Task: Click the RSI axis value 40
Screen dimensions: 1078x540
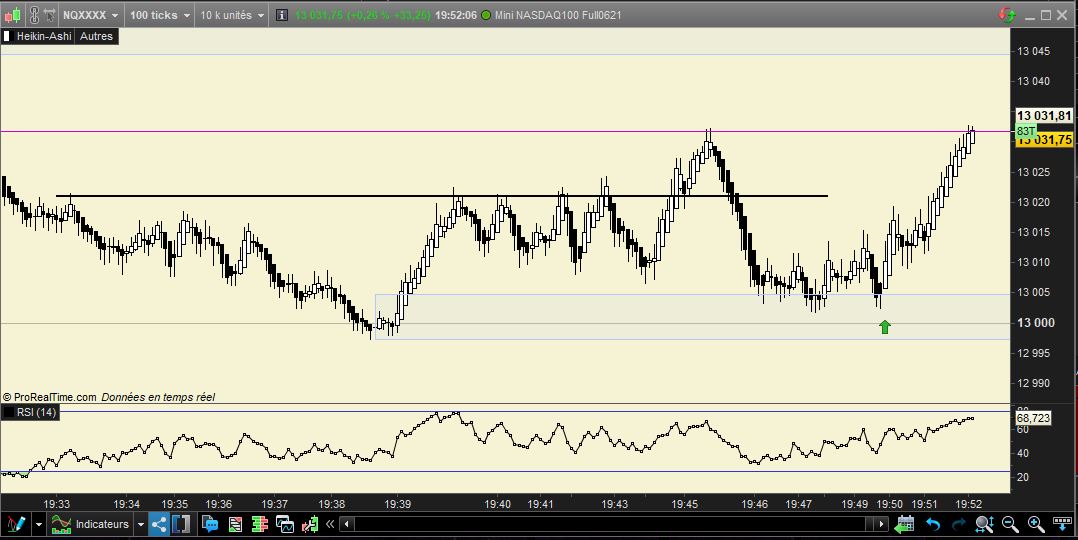Action: (1022, 453)
